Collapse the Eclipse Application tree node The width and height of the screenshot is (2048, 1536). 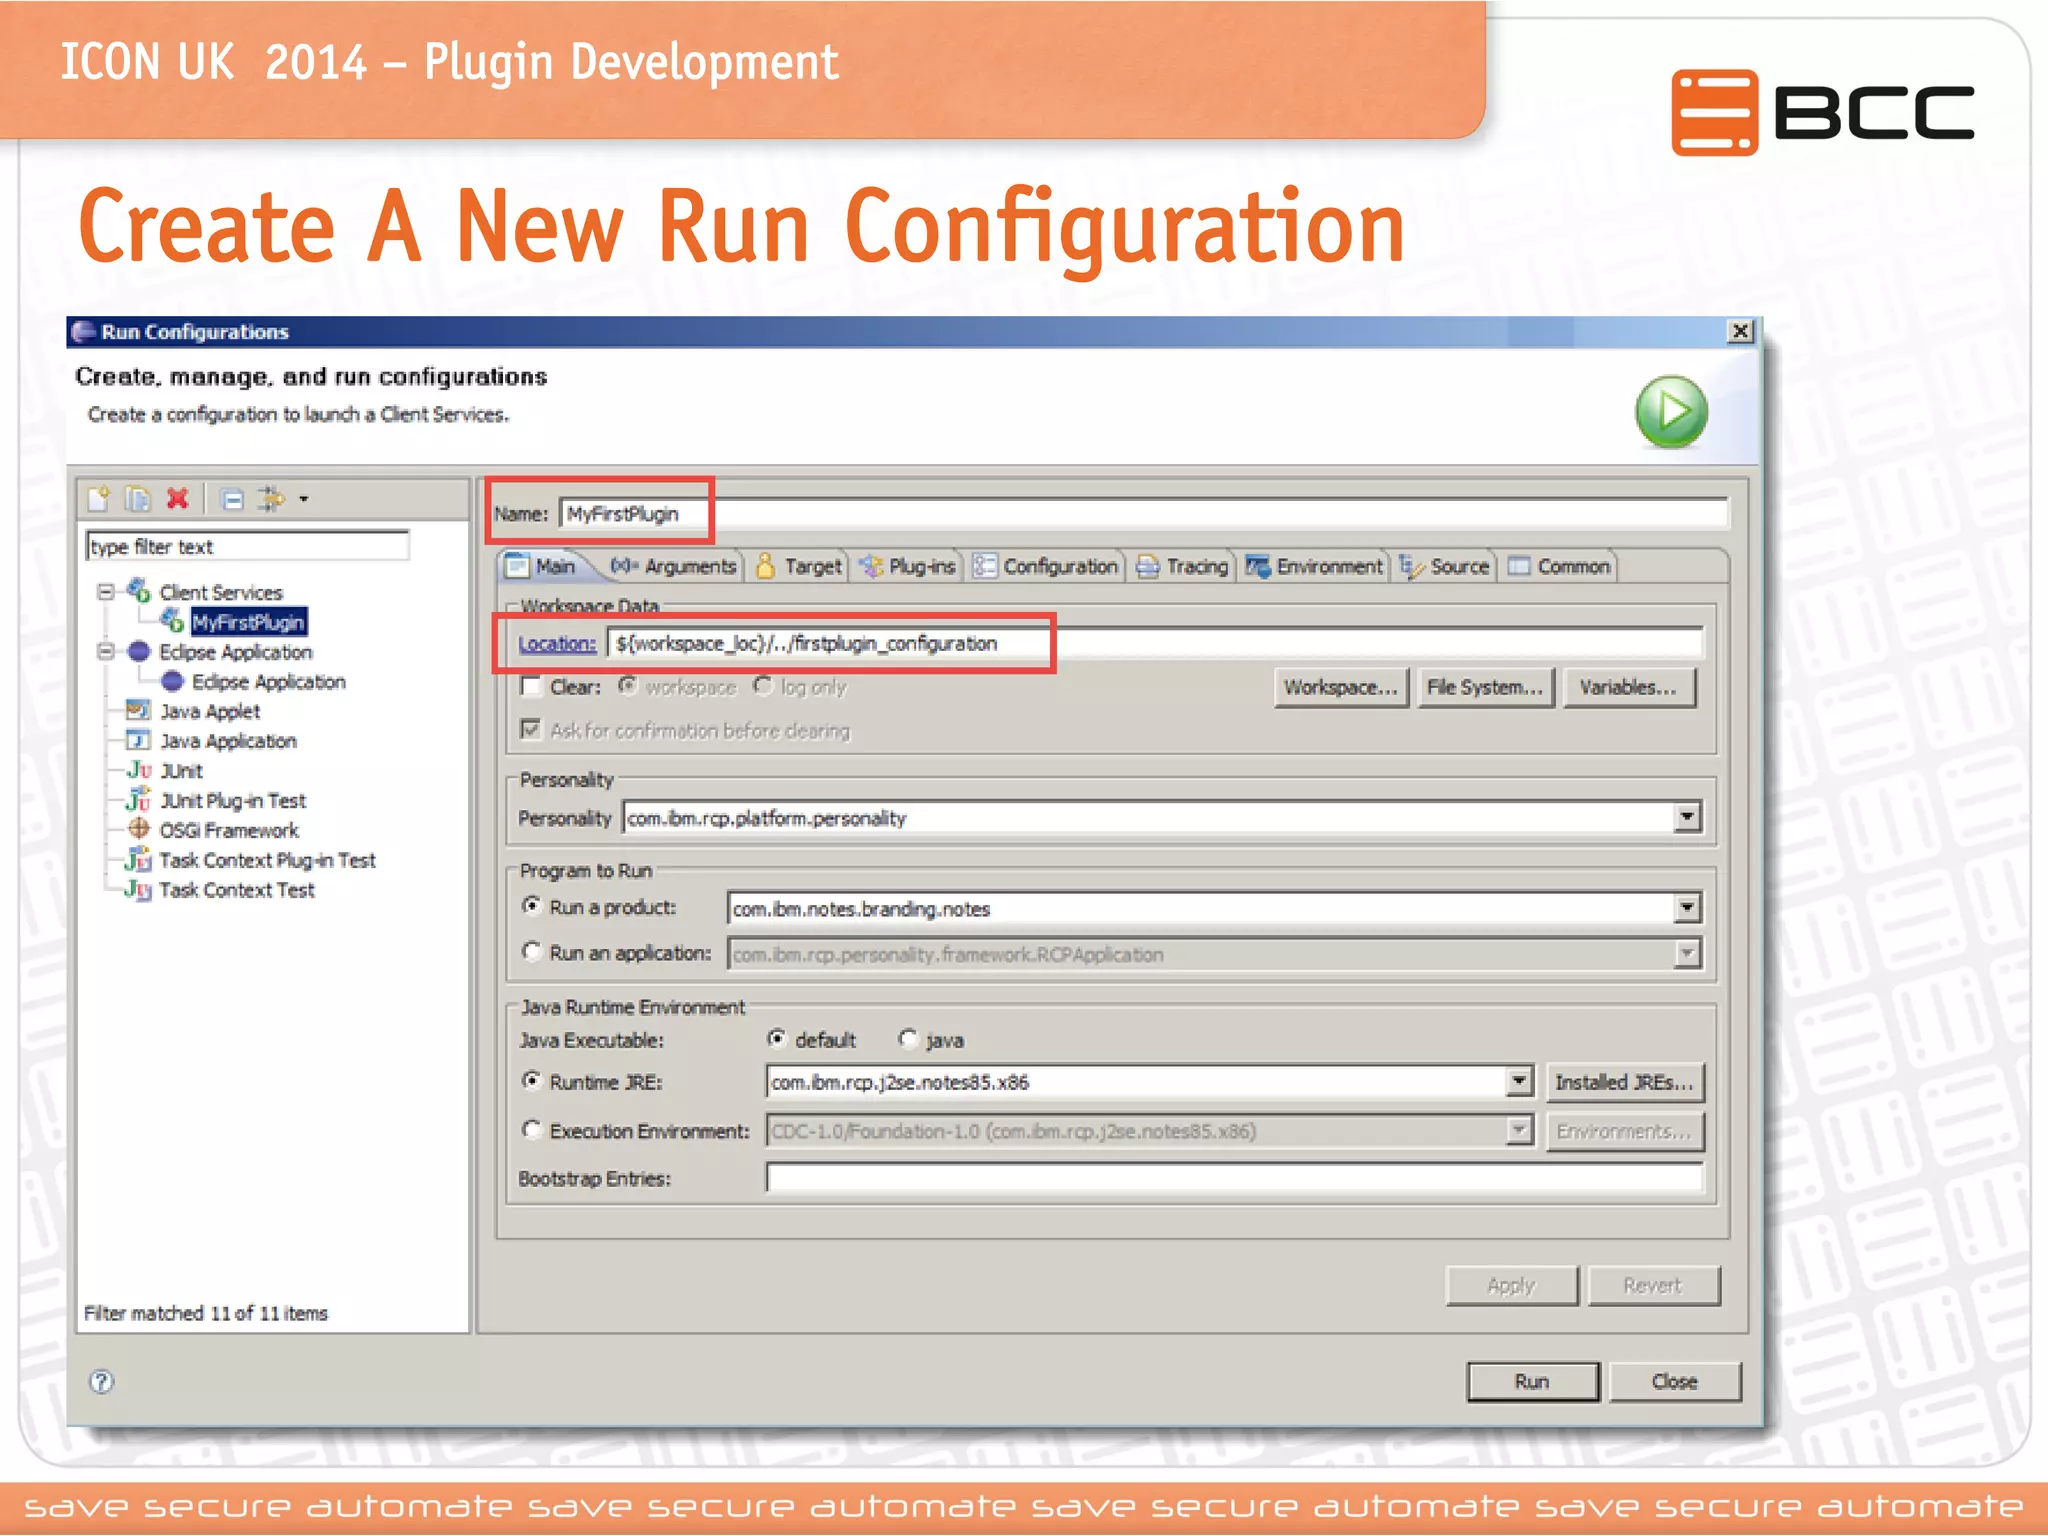point(105,651)
